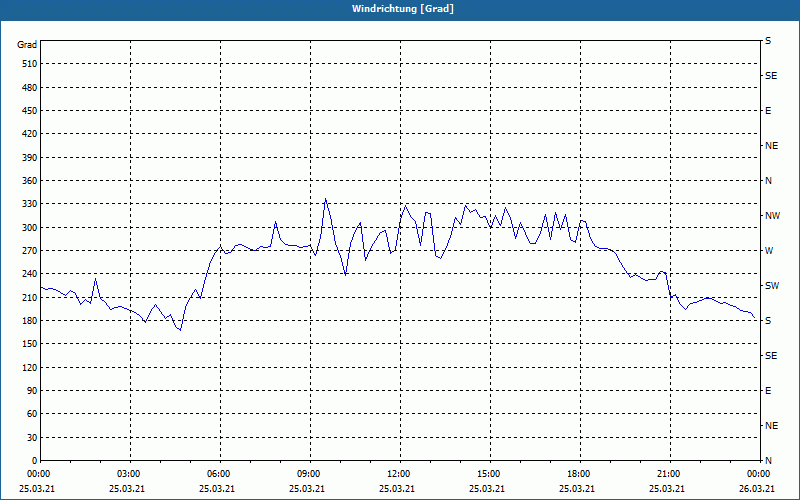This screenshot has height=500, width=800.
Task: Select the W compass label on the right axis
Action: (769, 251)
